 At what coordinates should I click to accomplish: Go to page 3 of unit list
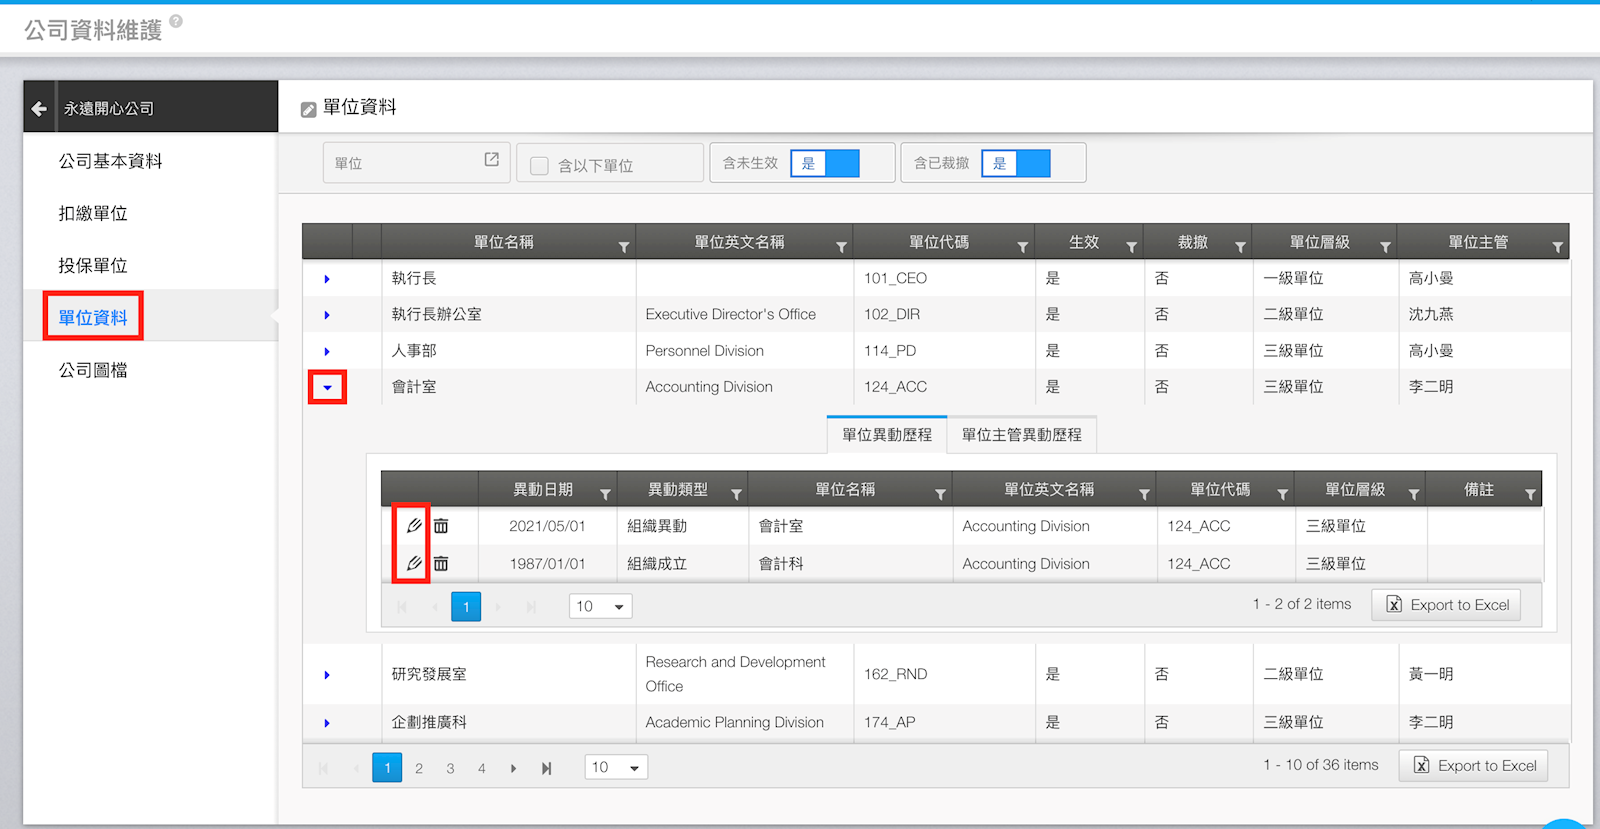tap(450, 768)
